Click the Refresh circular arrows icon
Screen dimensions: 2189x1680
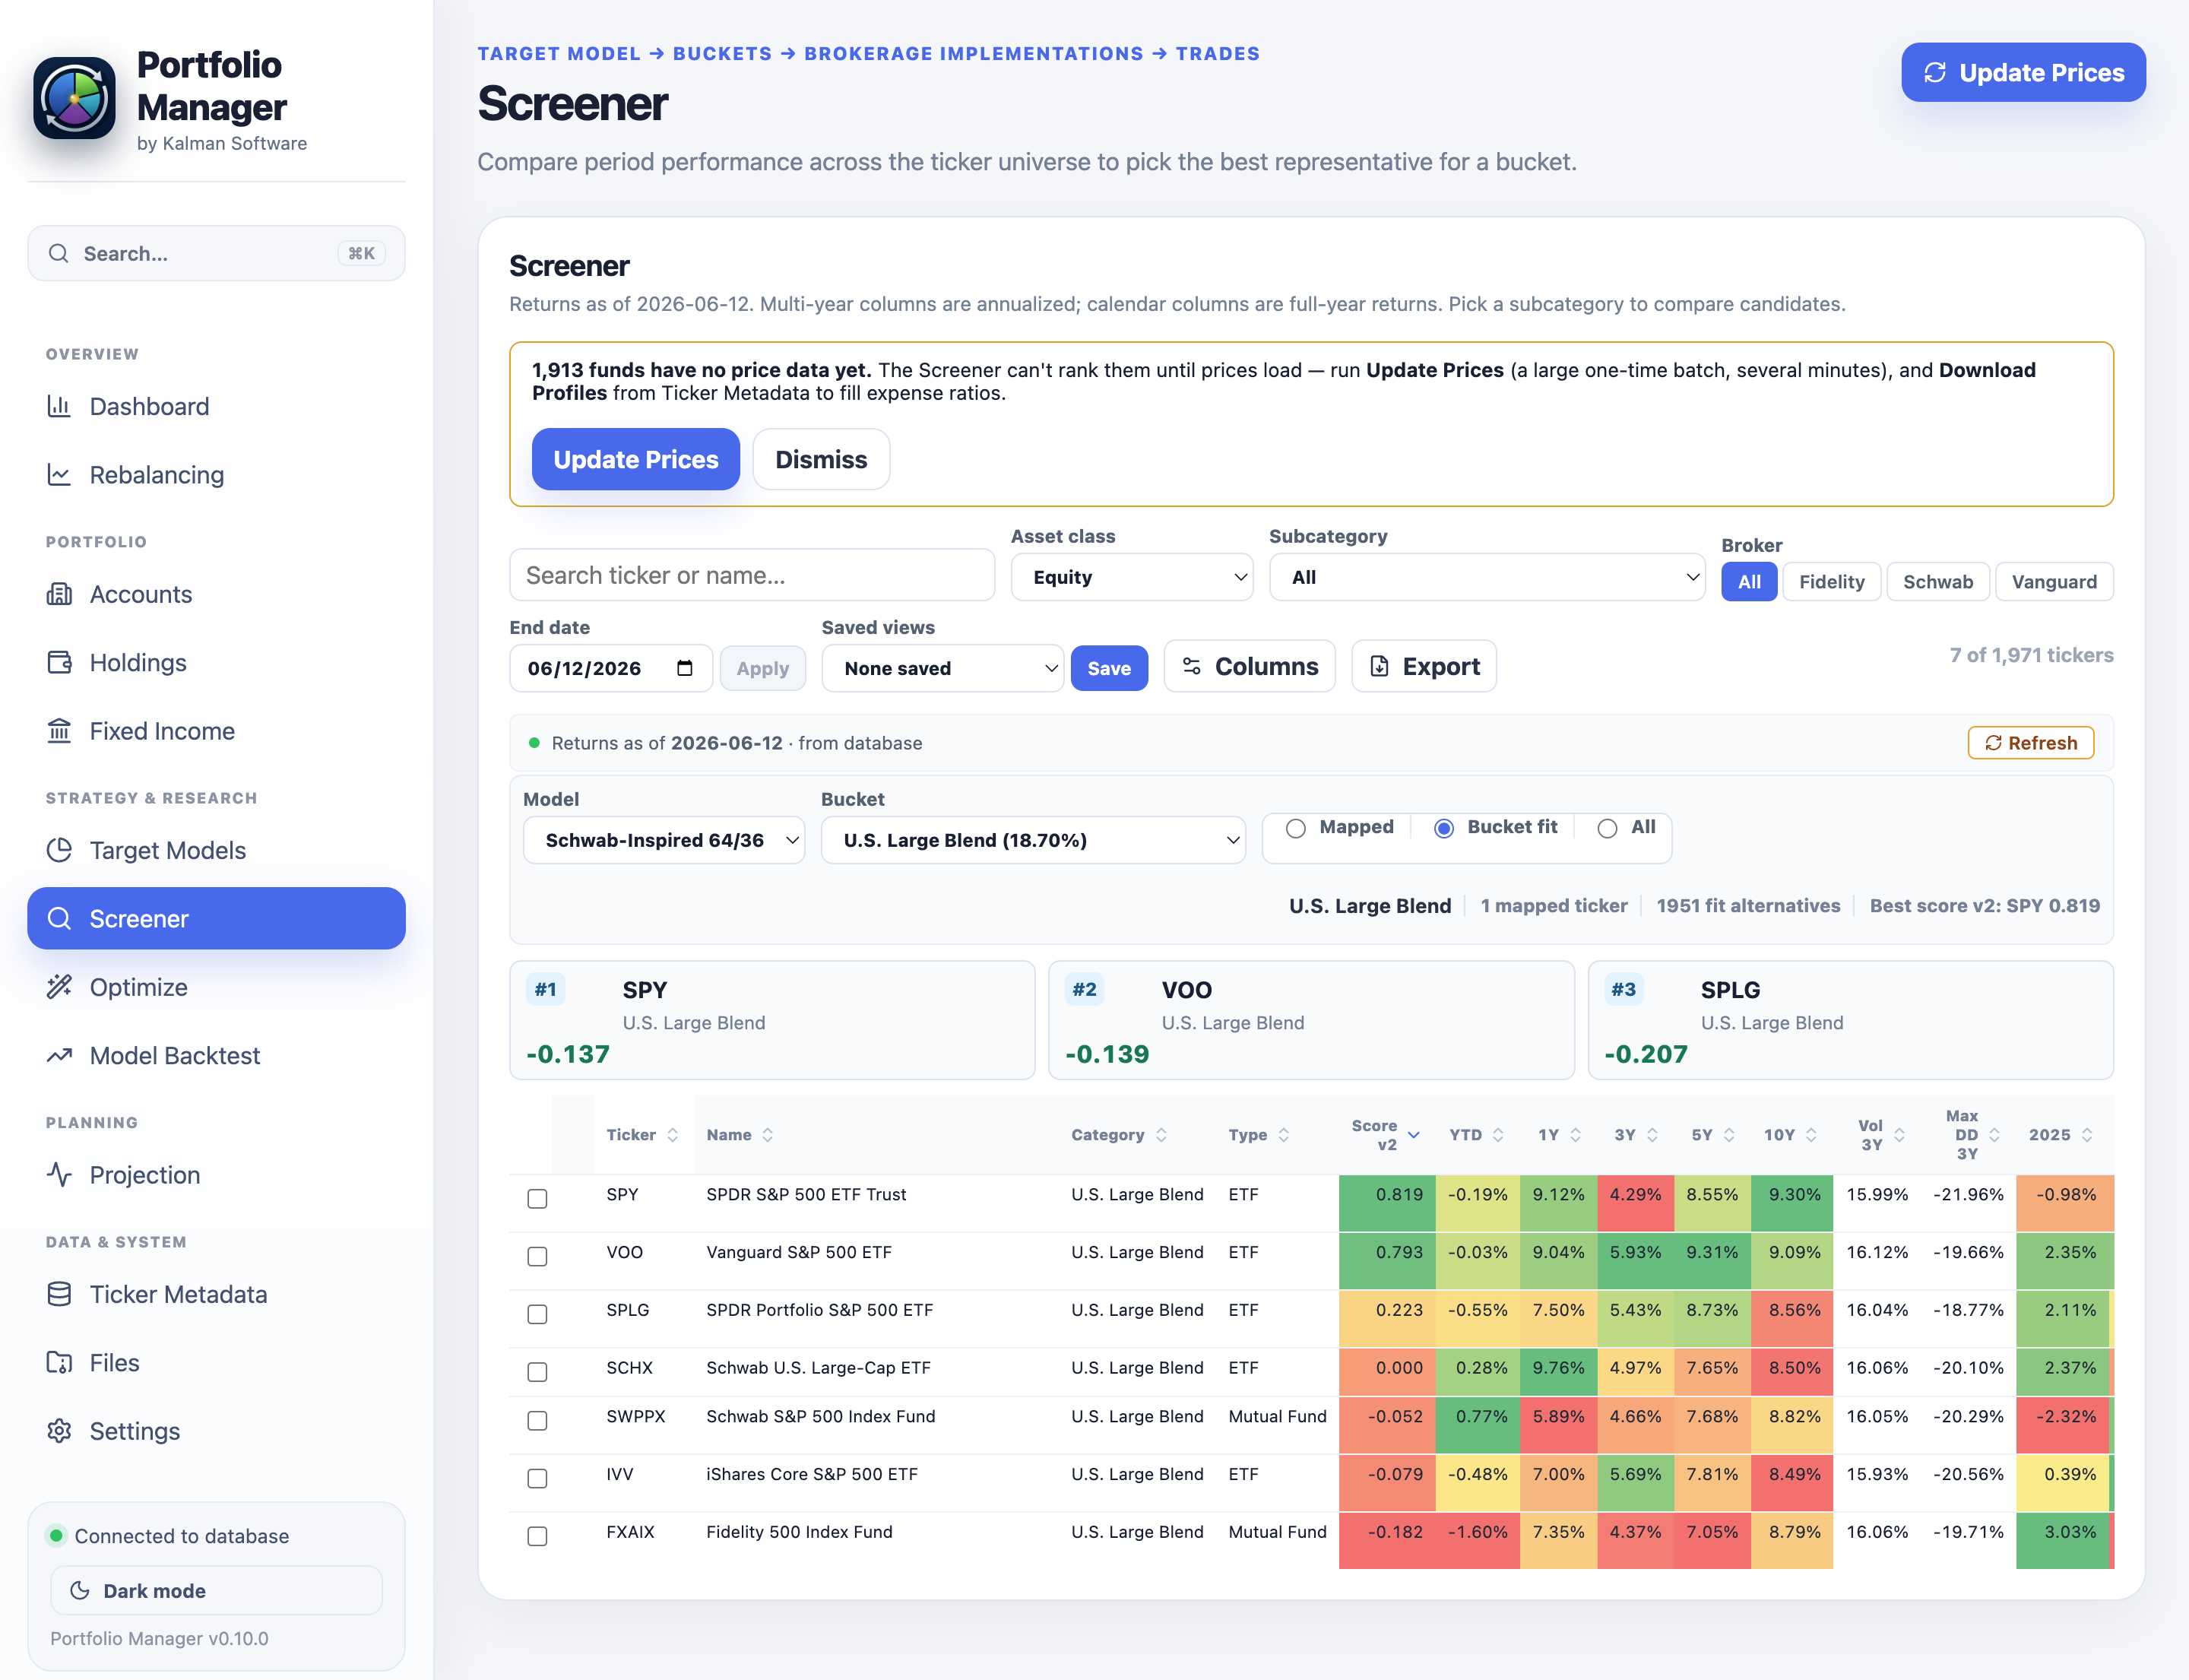pos(1993,743)
